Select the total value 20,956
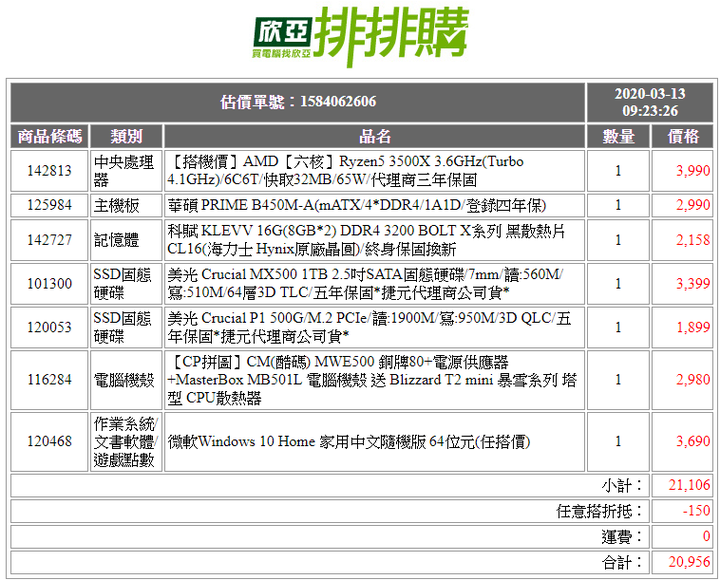This screenshot has width=720, height=580. 689,563
